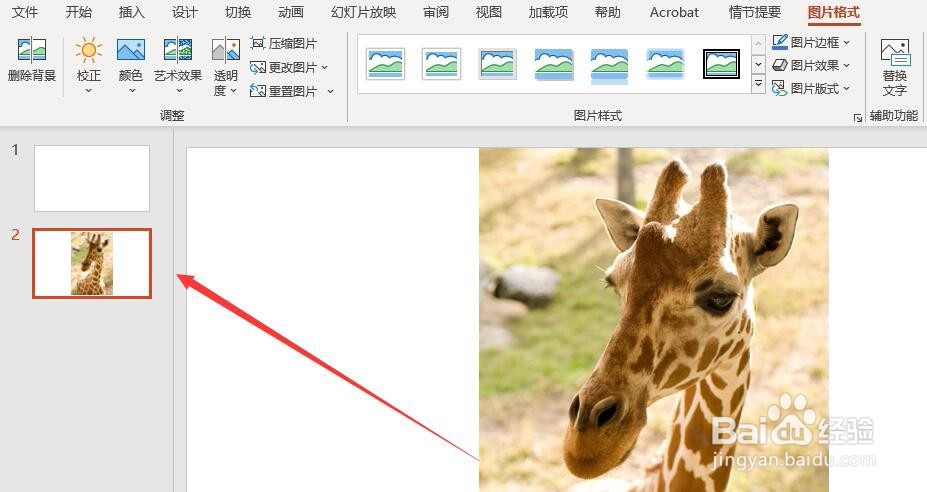The height and width of the screenshot is (492, 927).
Task: Switch to the Acrobat tab
Action: pos(674,12)
